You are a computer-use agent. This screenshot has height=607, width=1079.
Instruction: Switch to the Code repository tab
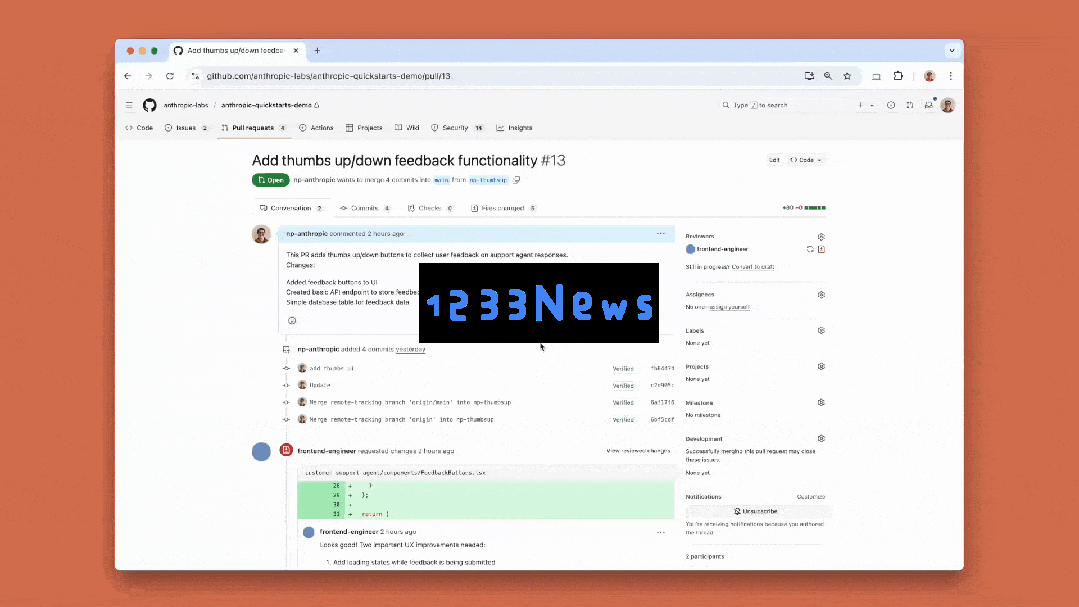point(139,128)
